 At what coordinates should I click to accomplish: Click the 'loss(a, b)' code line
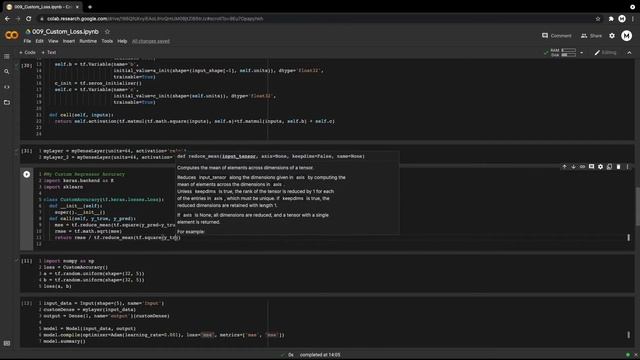57,286
